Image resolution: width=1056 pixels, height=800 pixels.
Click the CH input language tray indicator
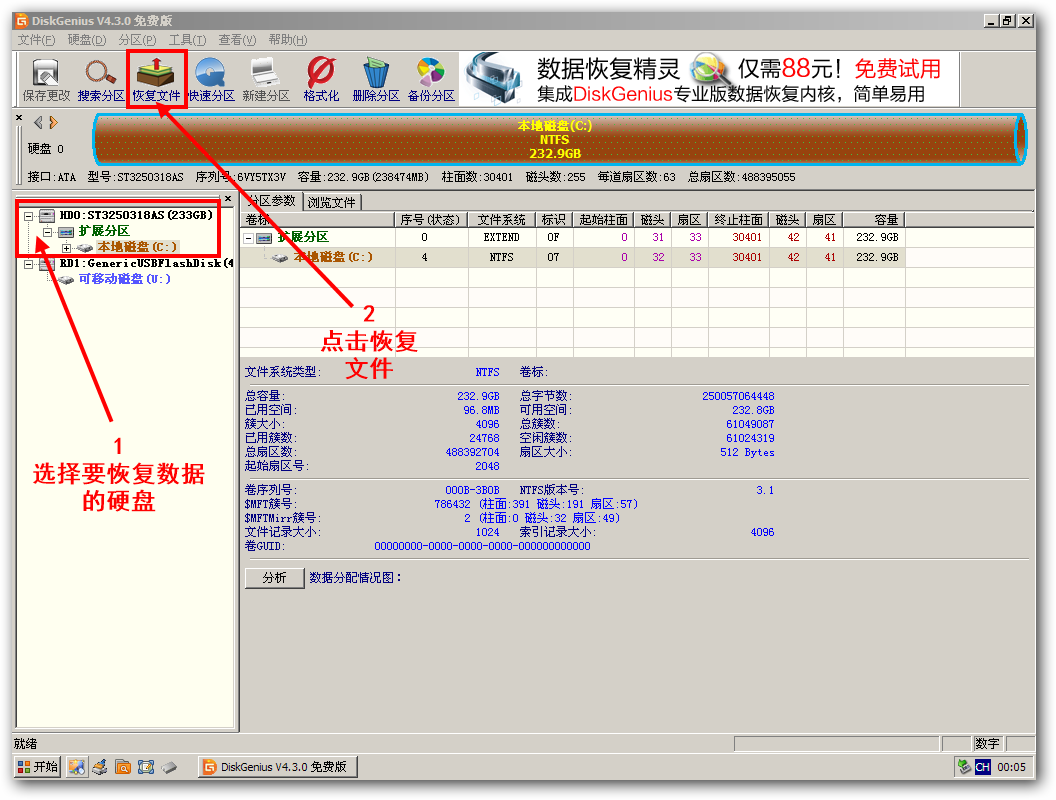click(x=983, y=766)
